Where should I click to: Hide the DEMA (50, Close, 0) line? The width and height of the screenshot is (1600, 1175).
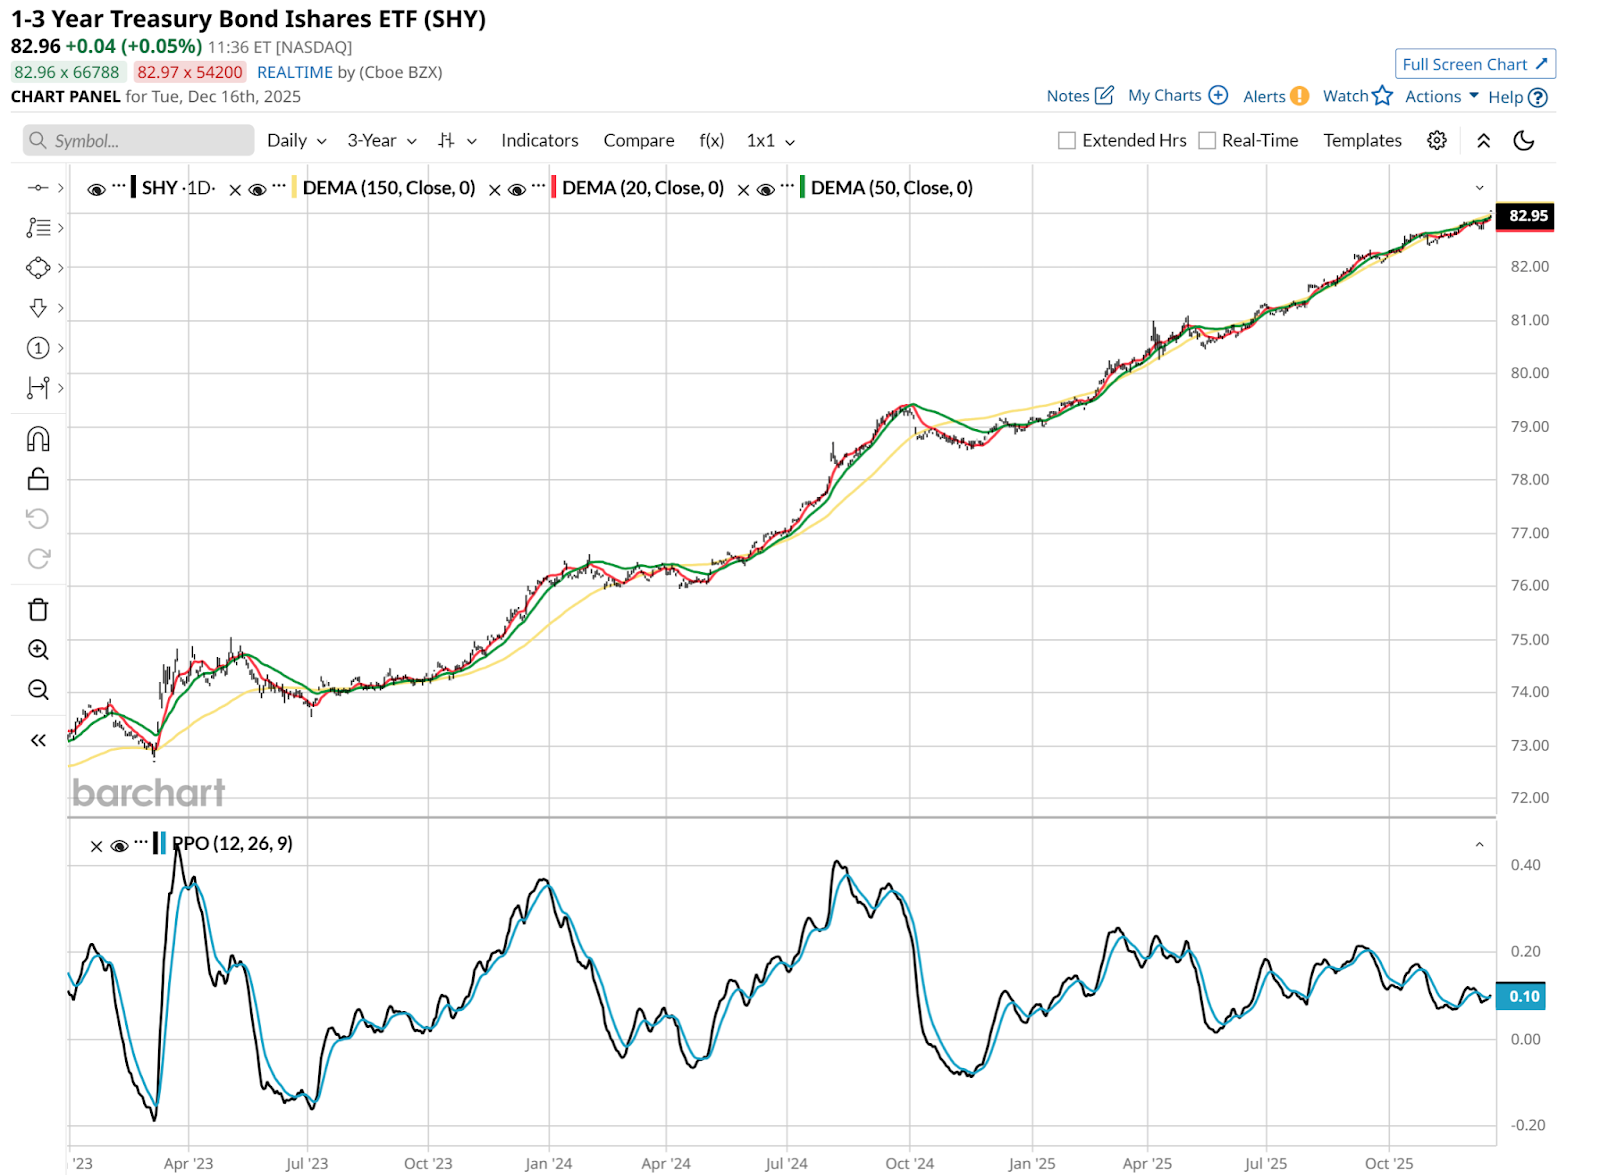(x=766, y=189)
